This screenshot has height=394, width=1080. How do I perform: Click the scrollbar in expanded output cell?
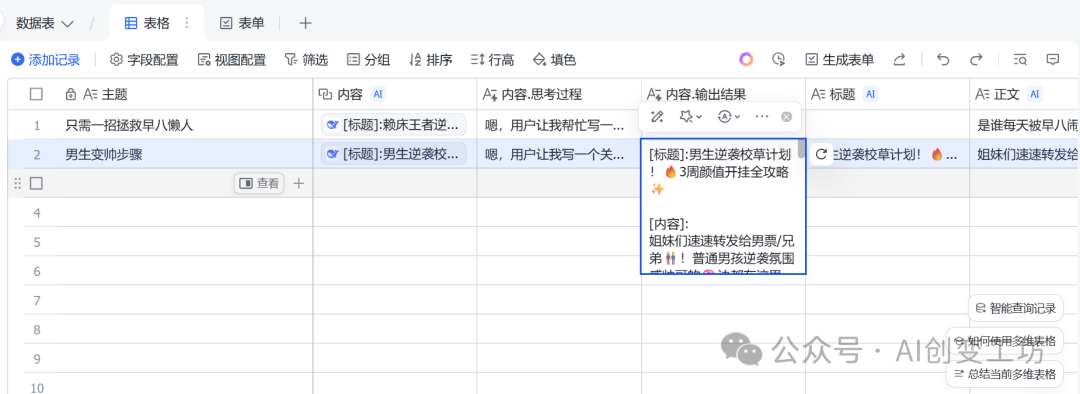[801, 148]
